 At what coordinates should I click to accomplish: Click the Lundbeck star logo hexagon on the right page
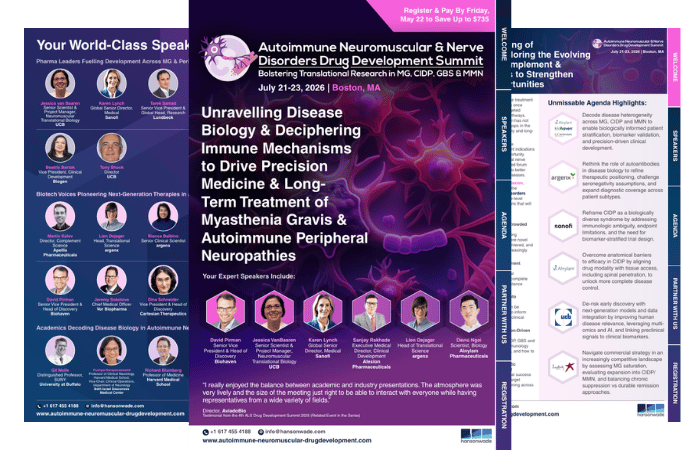point(563,367)
